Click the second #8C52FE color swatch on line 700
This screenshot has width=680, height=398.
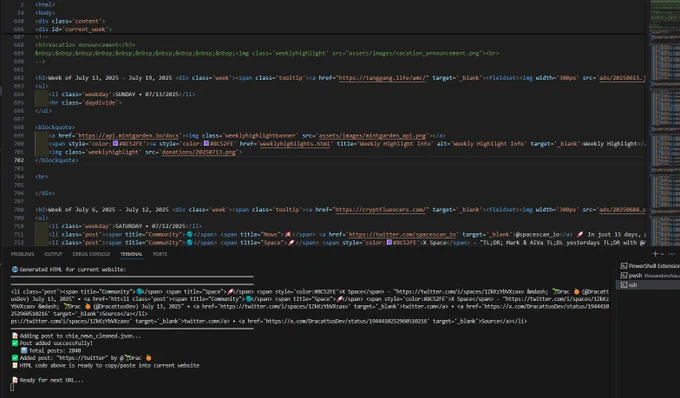point(206,144)
